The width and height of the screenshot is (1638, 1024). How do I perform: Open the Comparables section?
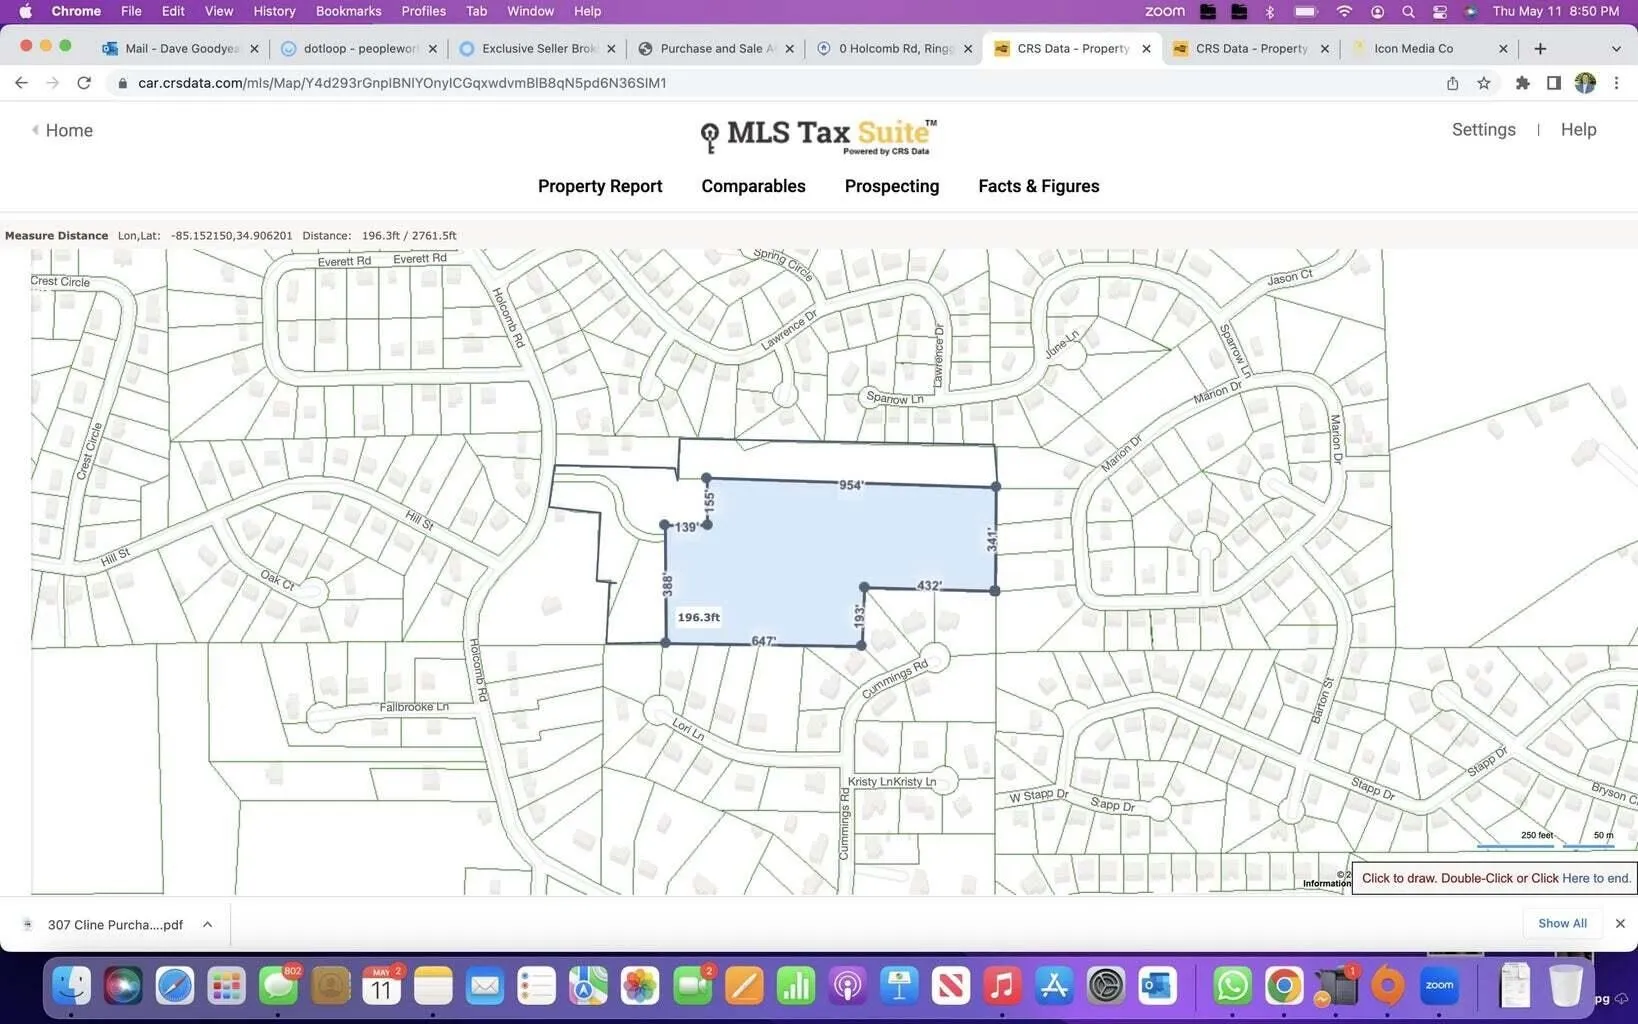coord(753,186)
